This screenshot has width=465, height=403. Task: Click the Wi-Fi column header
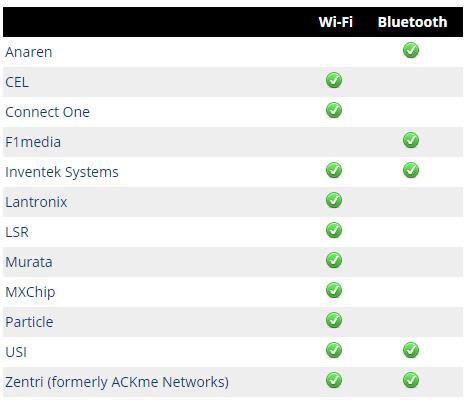pos(335,22)
